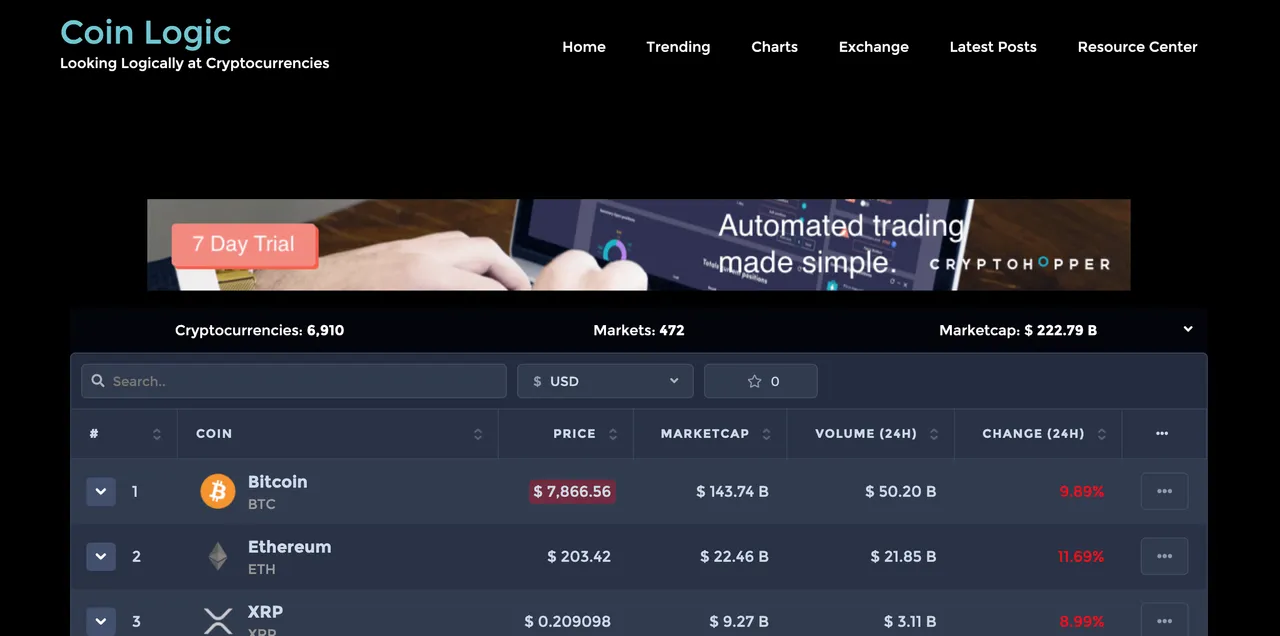1280x636 pixels.
Task: Go to the Trending page
Action: coord(678,47)
